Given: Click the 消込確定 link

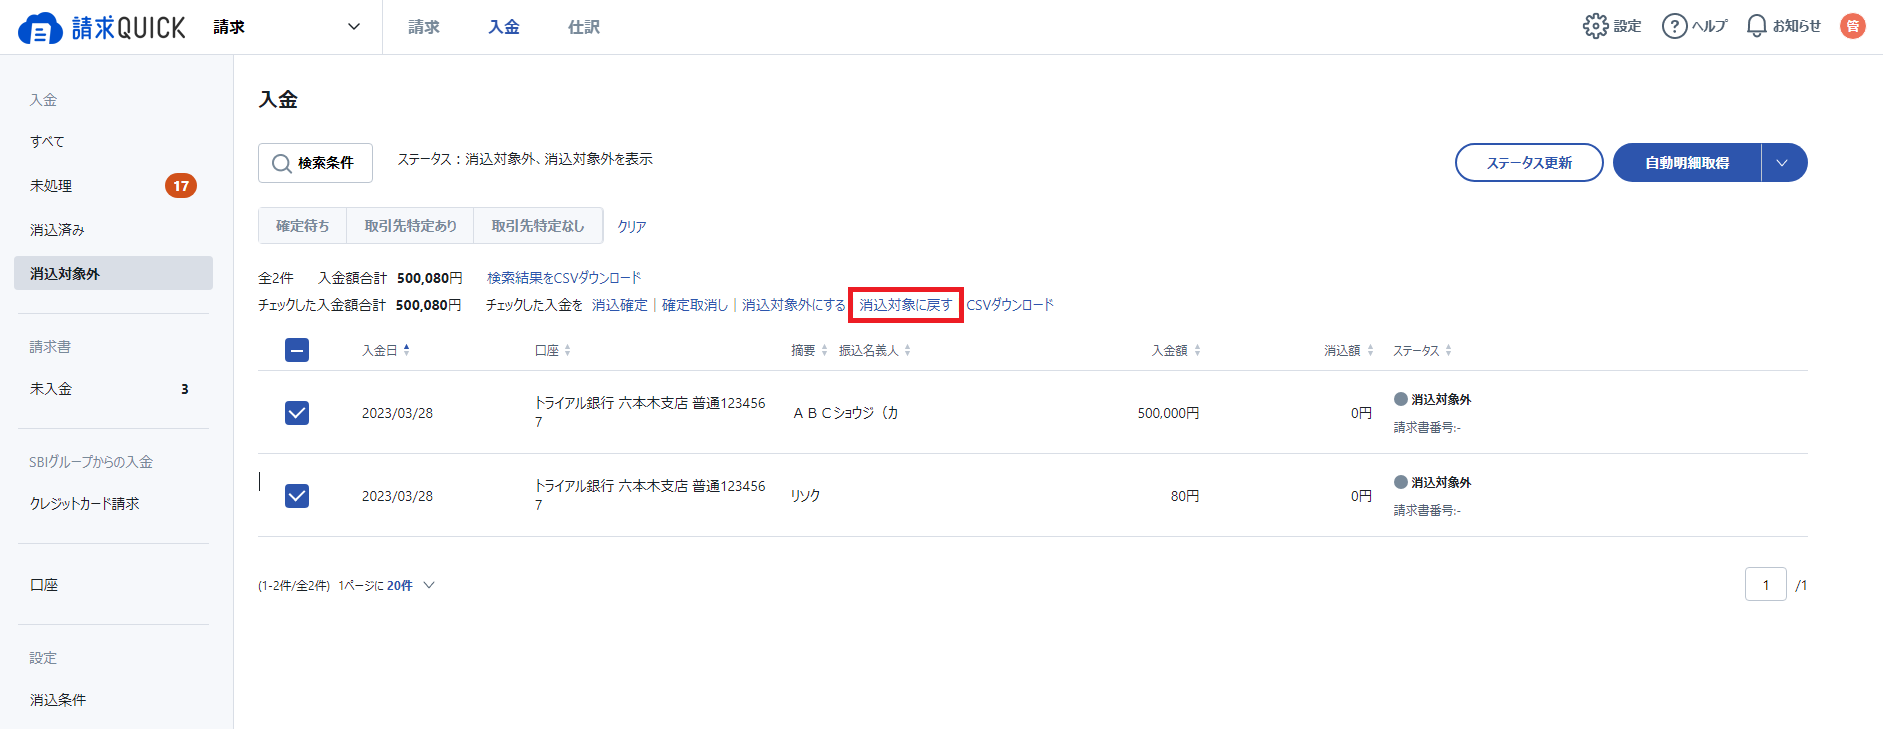Looking at the screenshot, I should coord(620,305).
